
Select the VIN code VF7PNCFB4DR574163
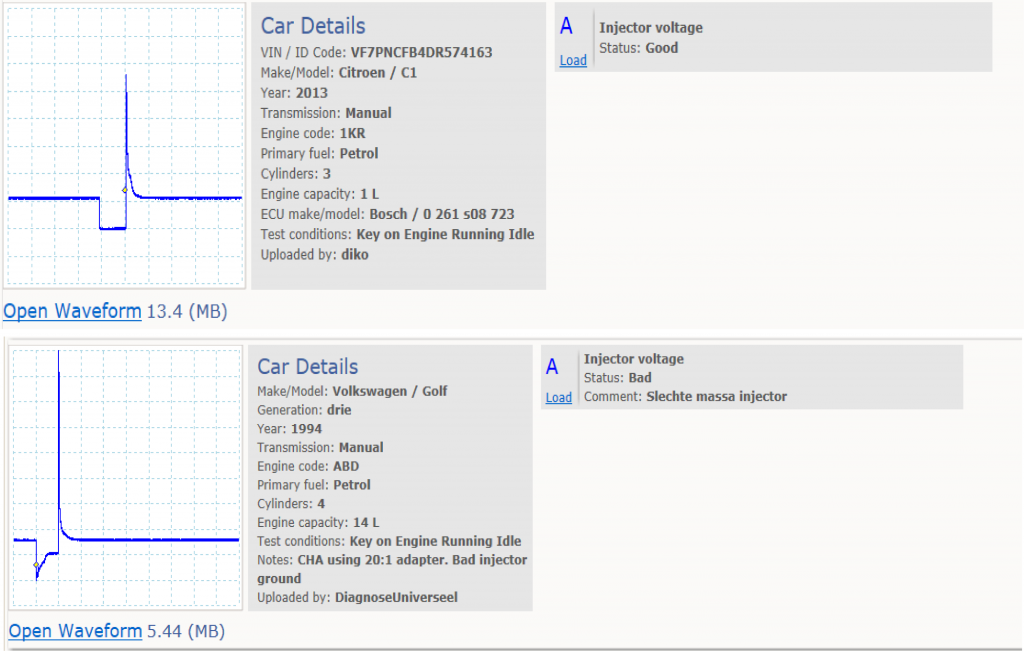421,52
